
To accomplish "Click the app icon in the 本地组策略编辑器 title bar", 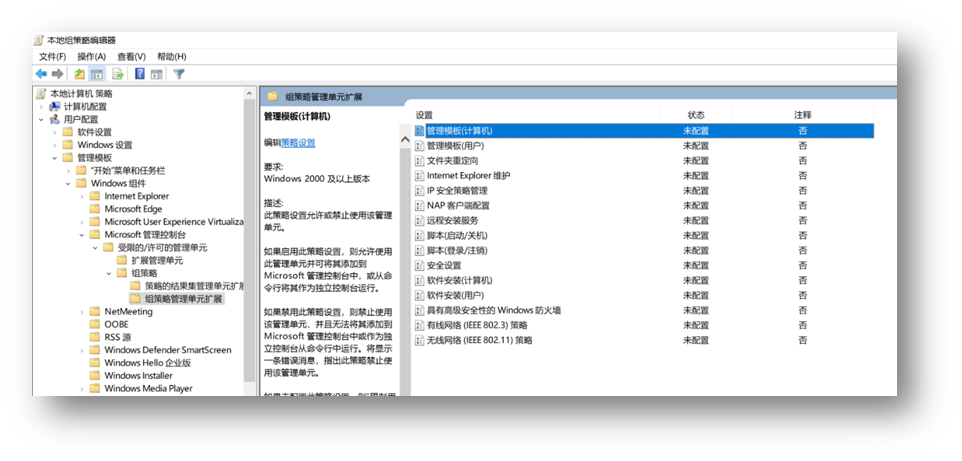I will coord(39,41).
